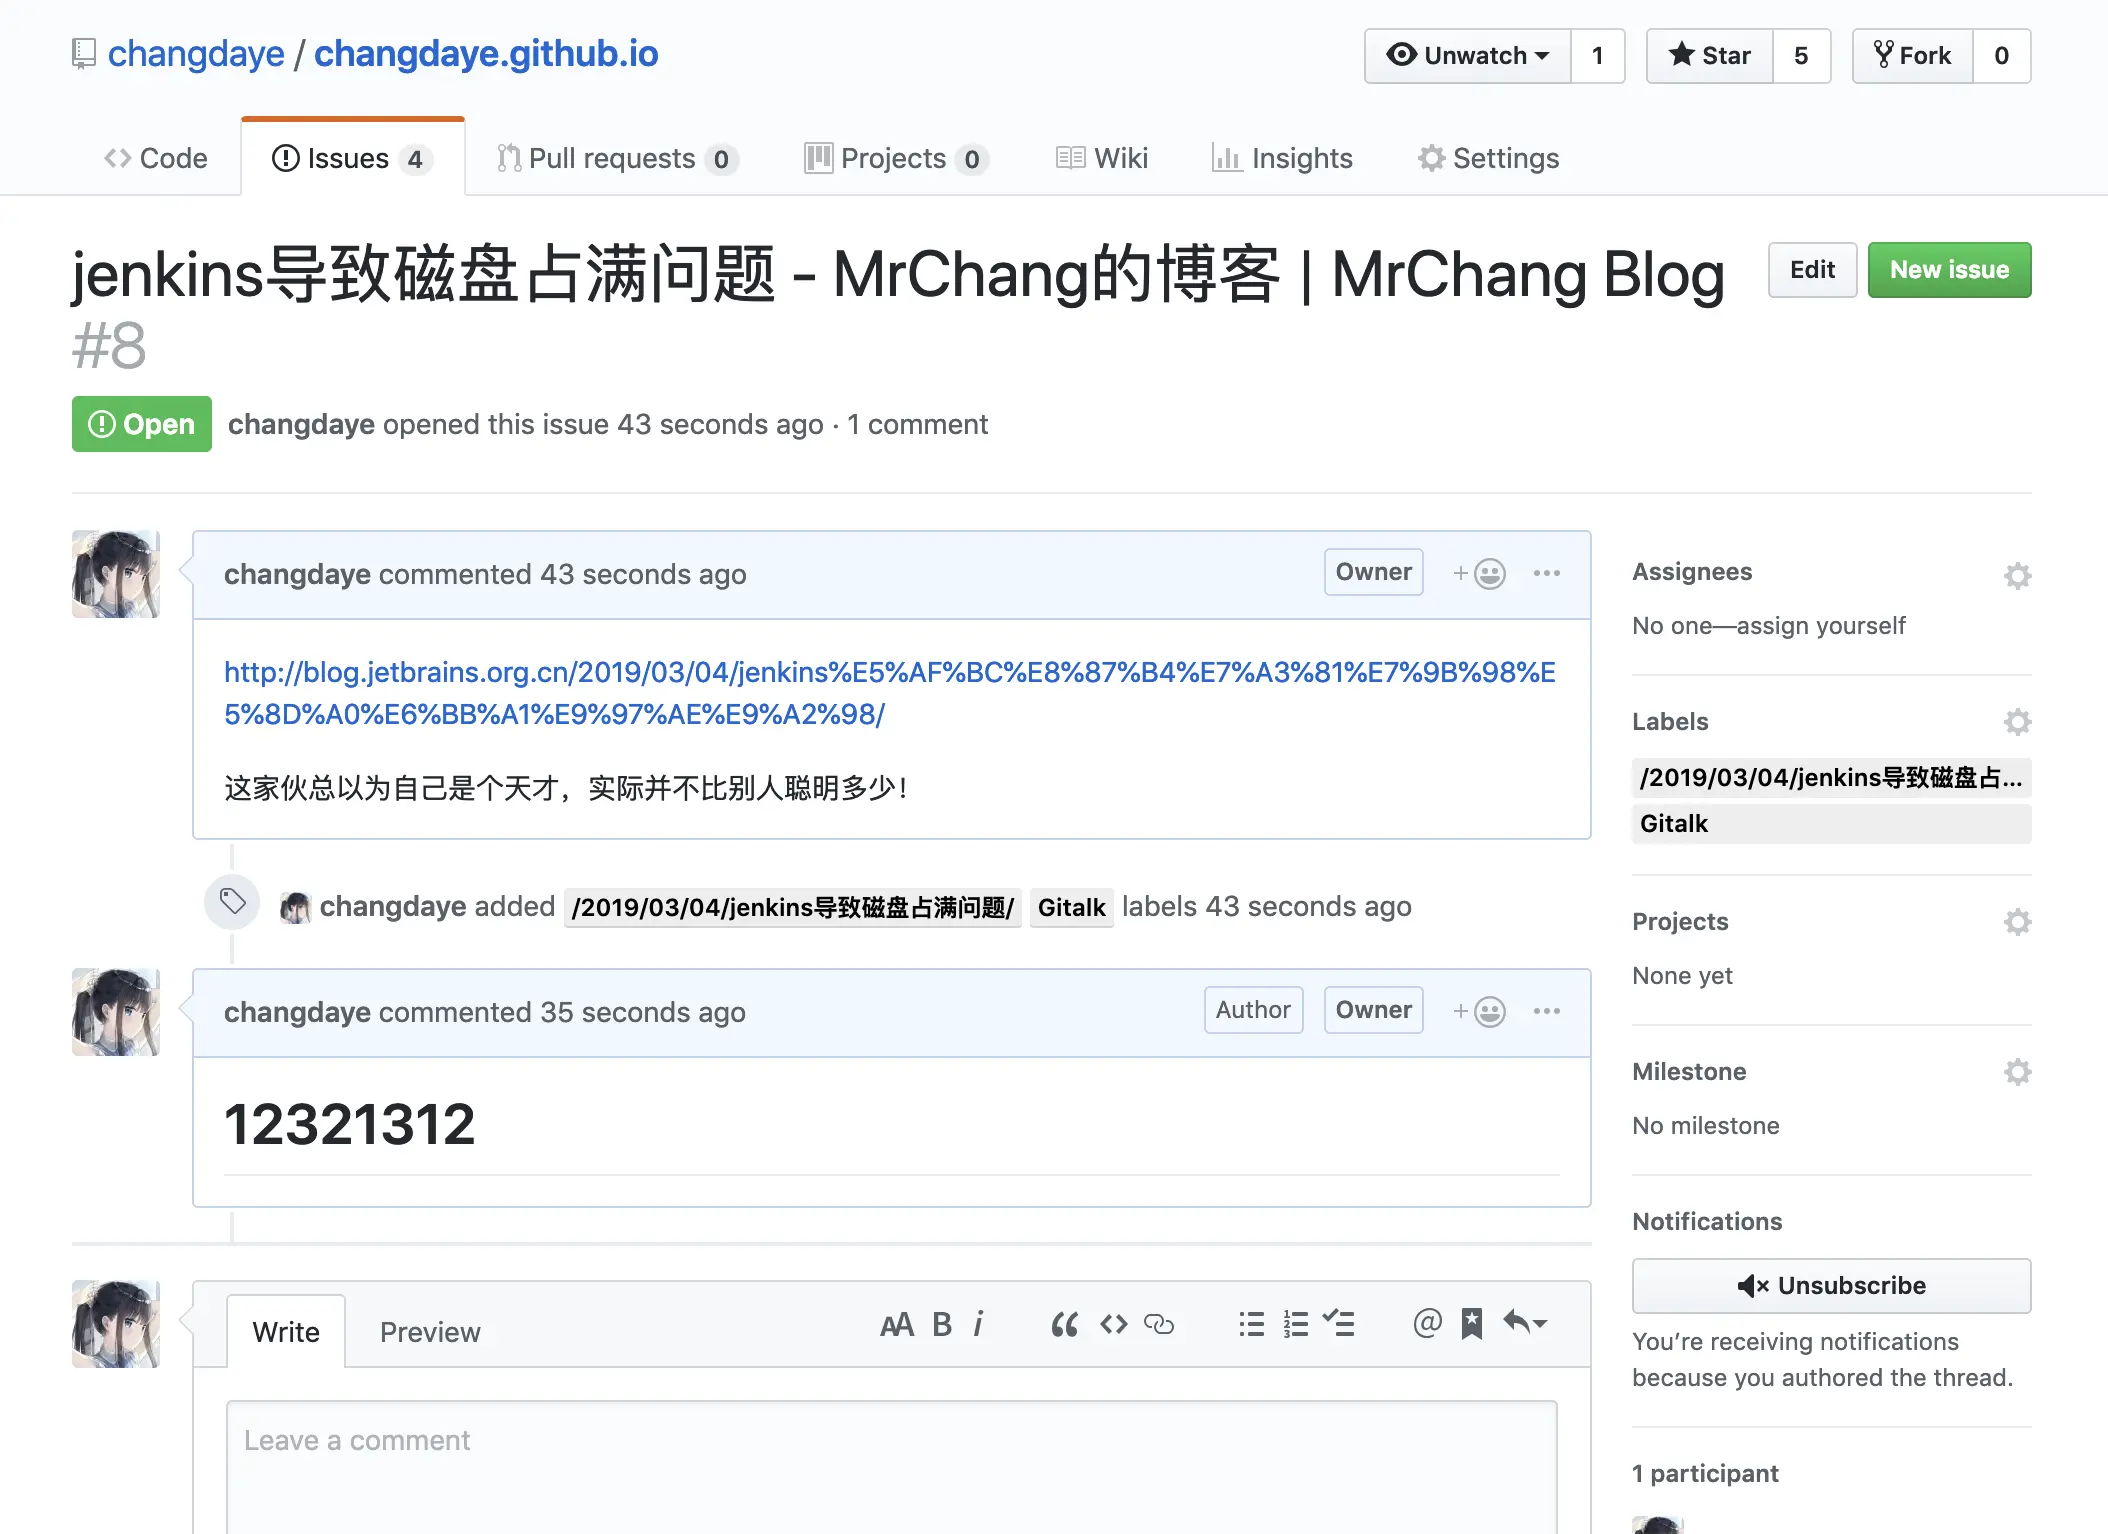Image resolution: width=2108 pixels, height=1534 pixels.
Task: Switch to the Preview tab
Action: tap(430, 1332)
